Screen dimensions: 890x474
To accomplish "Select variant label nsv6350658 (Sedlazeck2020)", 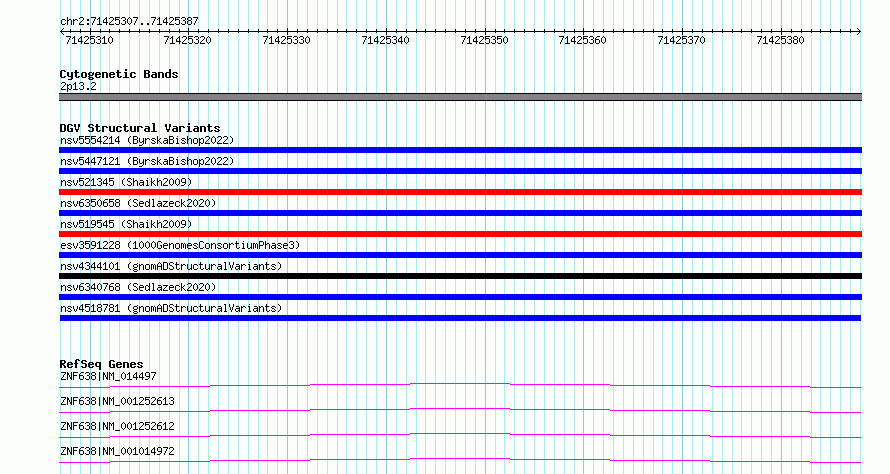I will (138, 203).
